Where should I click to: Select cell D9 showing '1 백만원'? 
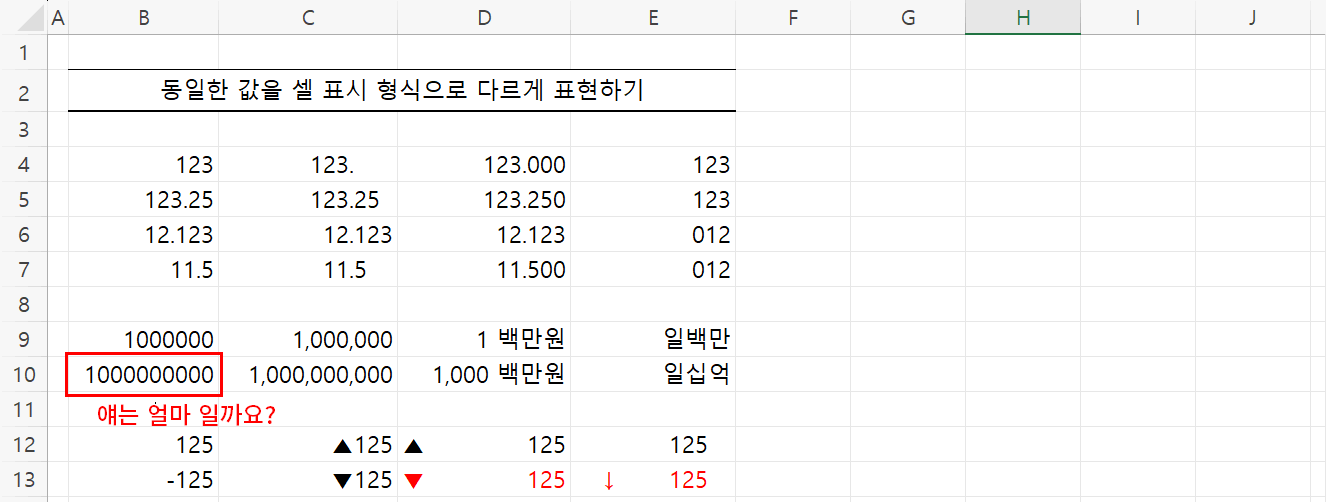[484, 339]
